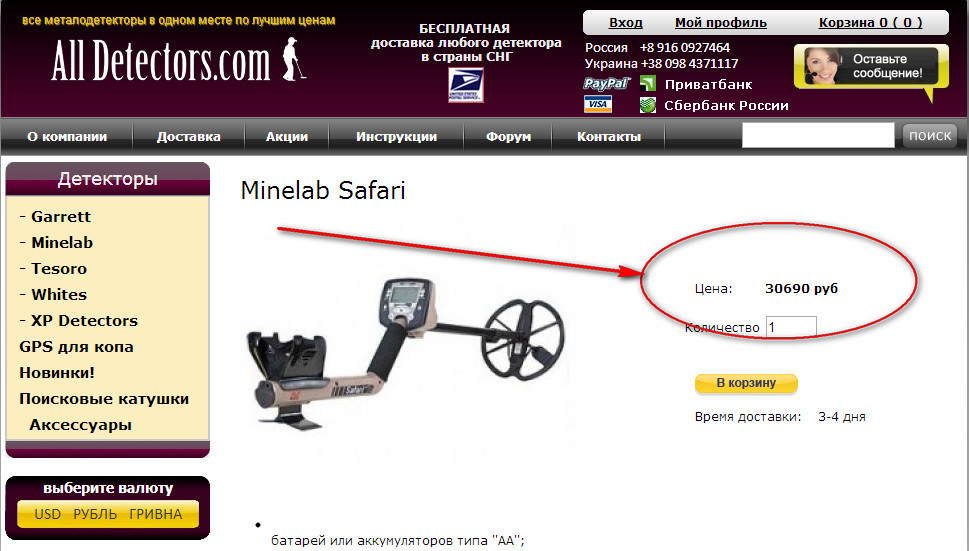Open the AllDetectors.com logo homepage
The image size is (969, 551).
point(179,60)
